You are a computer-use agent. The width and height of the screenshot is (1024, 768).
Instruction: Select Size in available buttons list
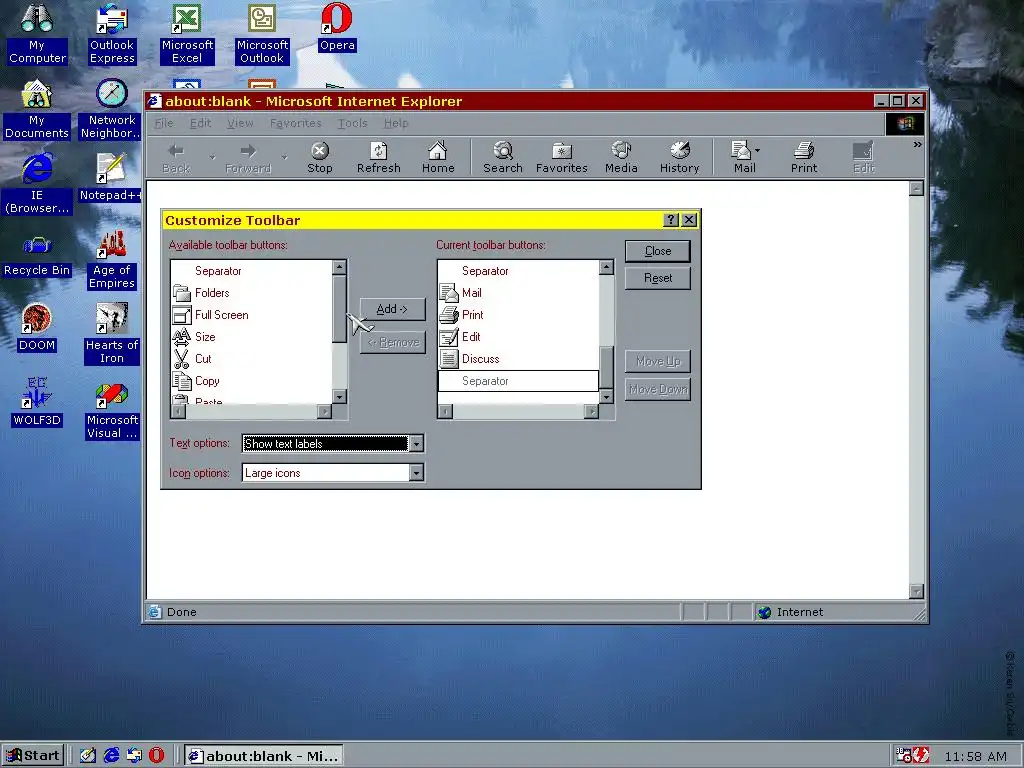(252, 337)
